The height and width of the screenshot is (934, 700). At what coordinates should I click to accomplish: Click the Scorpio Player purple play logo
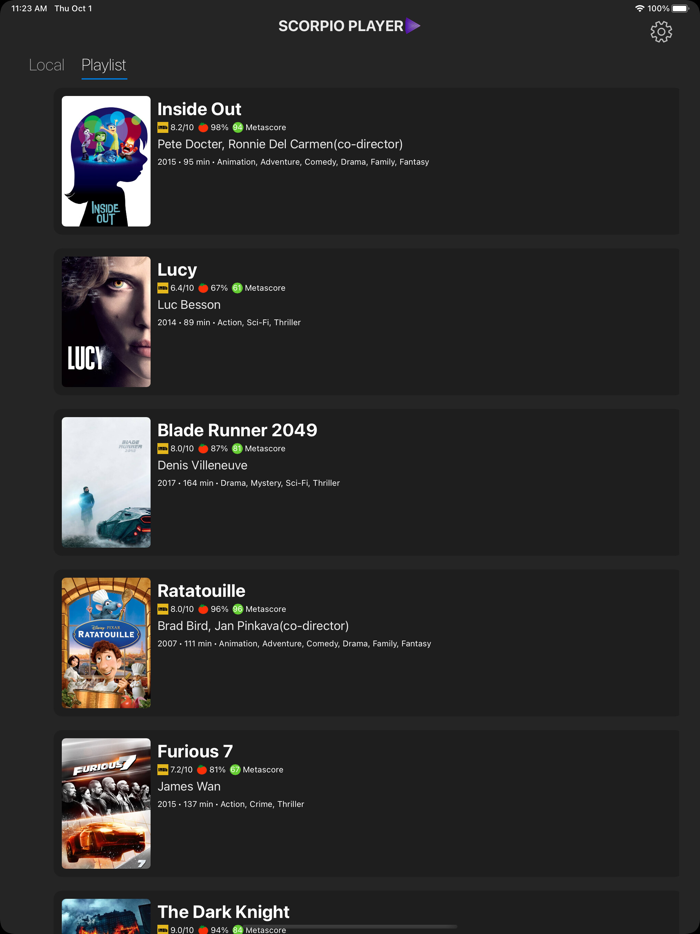click(413, 26)
